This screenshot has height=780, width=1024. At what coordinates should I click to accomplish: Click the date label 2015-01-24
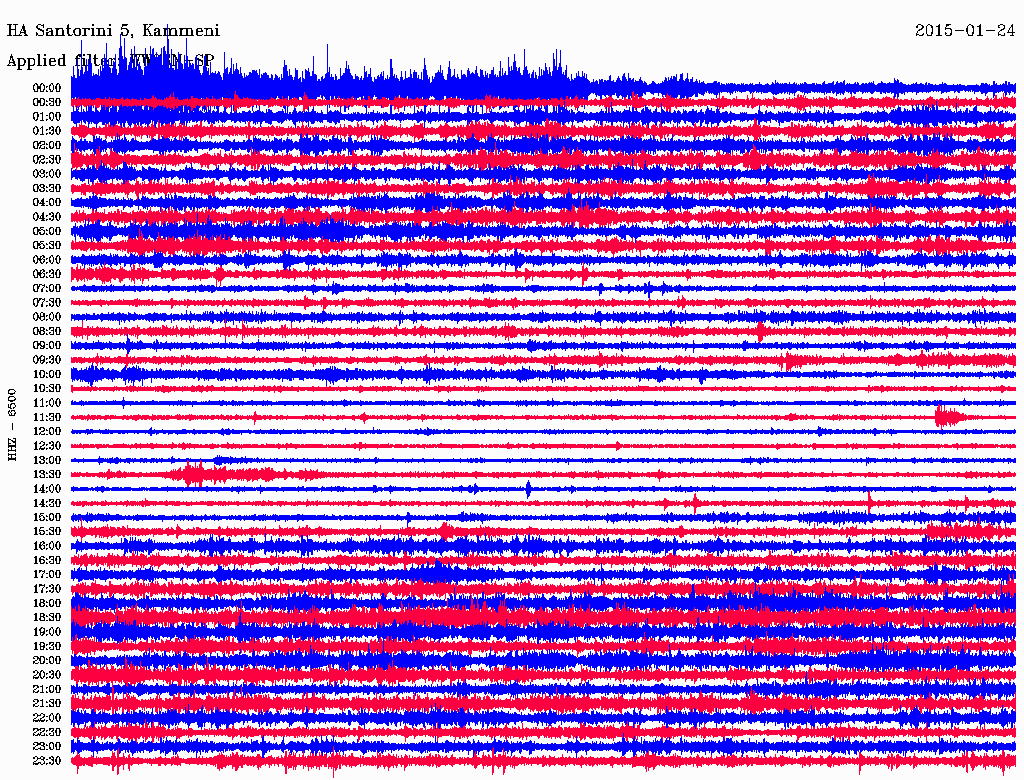click(965, 31)
